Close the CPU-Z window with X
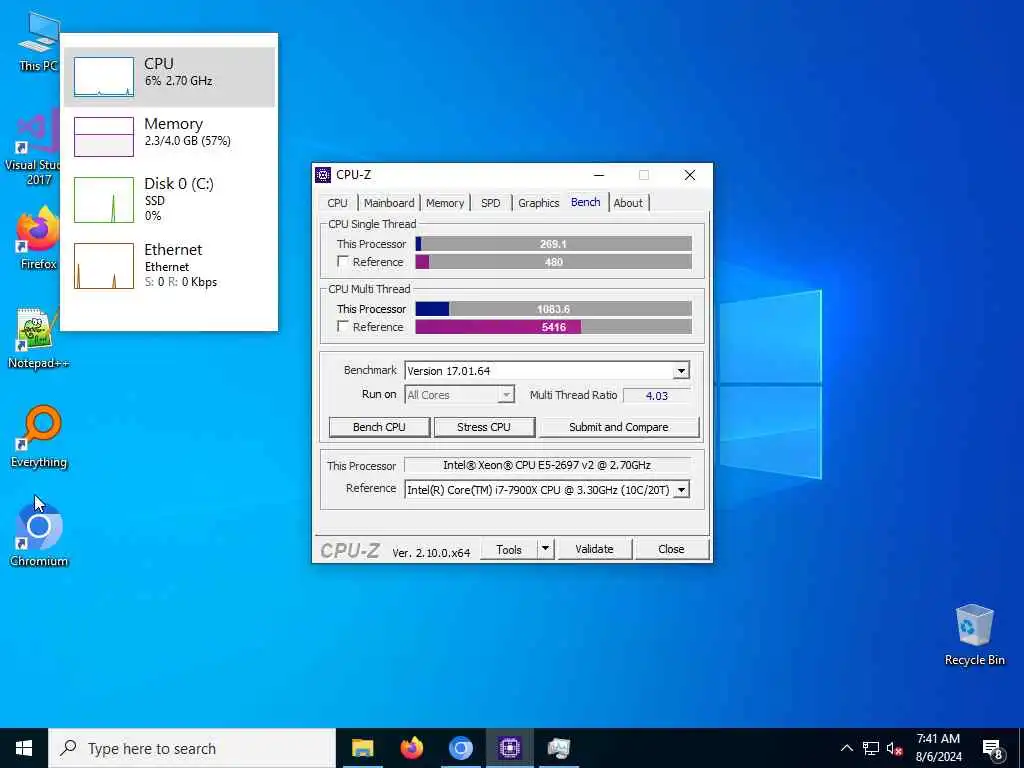The width and height of the screenshot is (1024, 768). coord(690,175)
